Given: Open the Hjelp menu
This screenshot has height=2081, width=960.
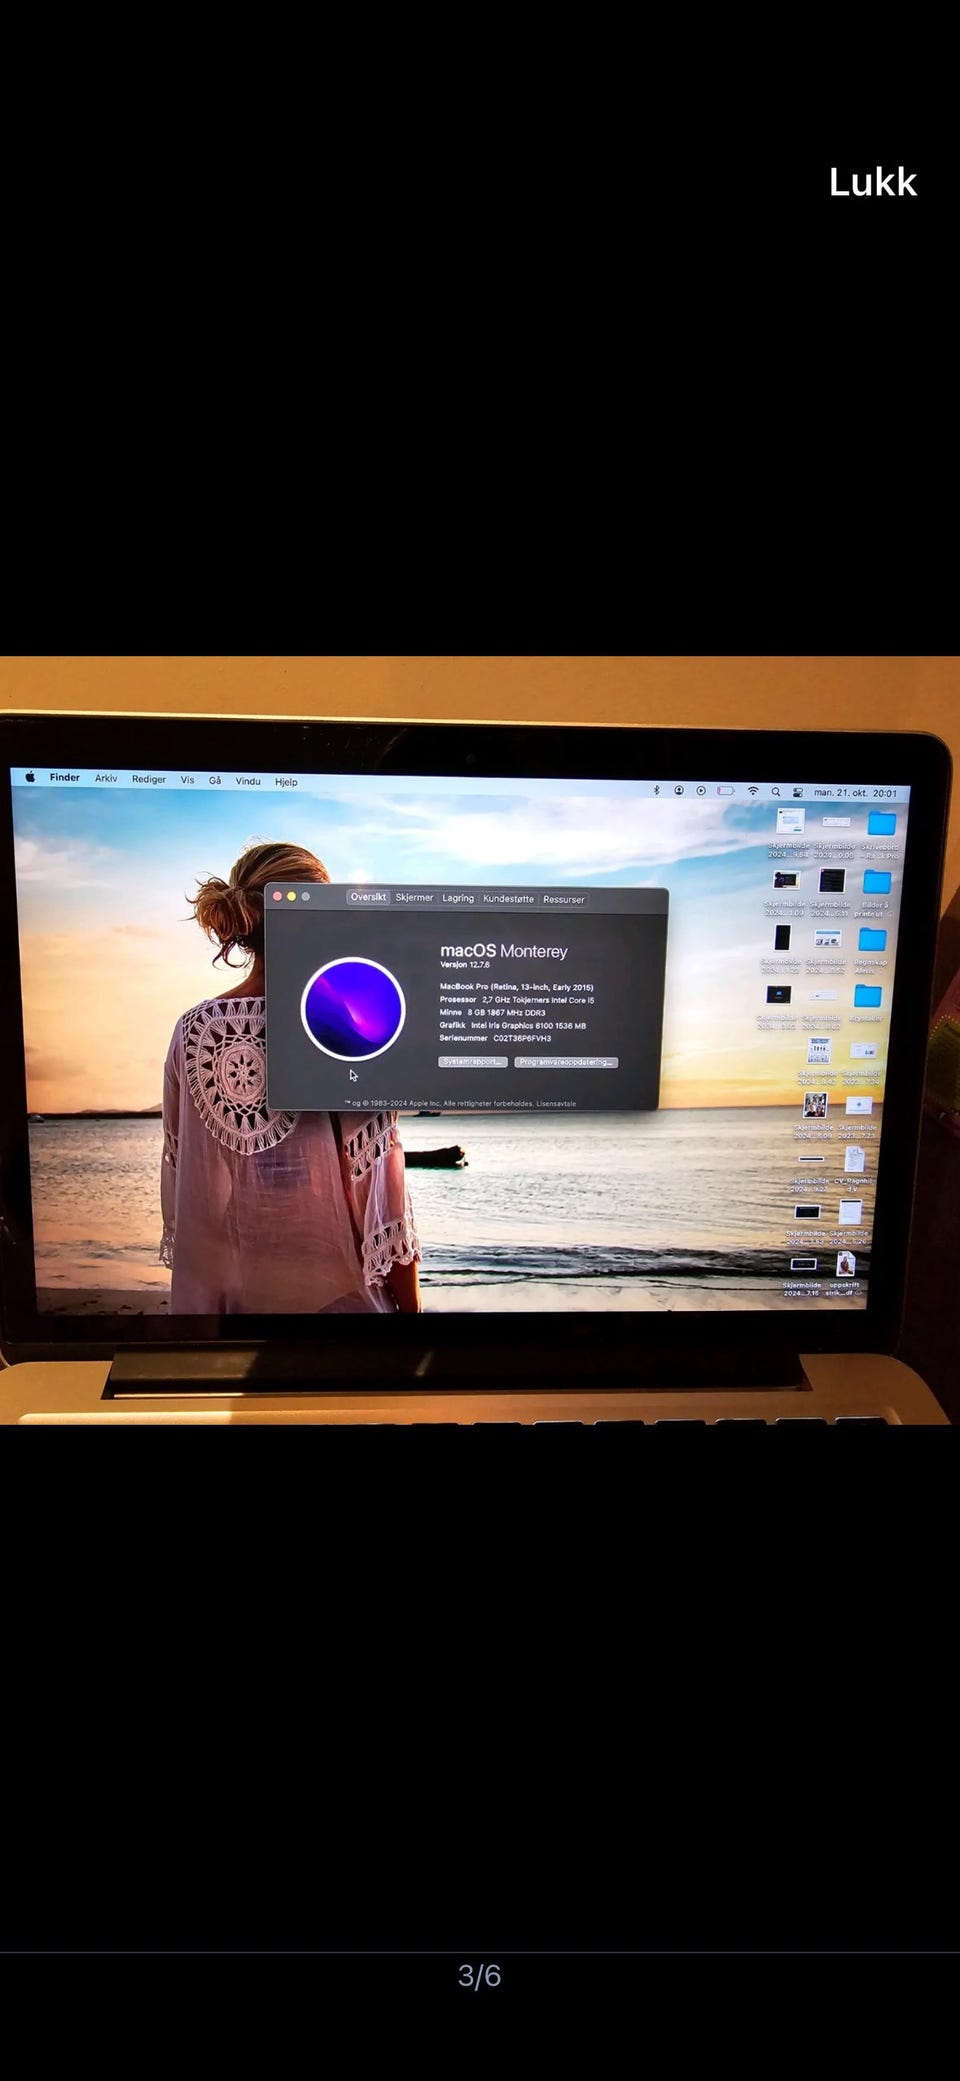Looking at the screenshot, I should click(x=286, y=782).
